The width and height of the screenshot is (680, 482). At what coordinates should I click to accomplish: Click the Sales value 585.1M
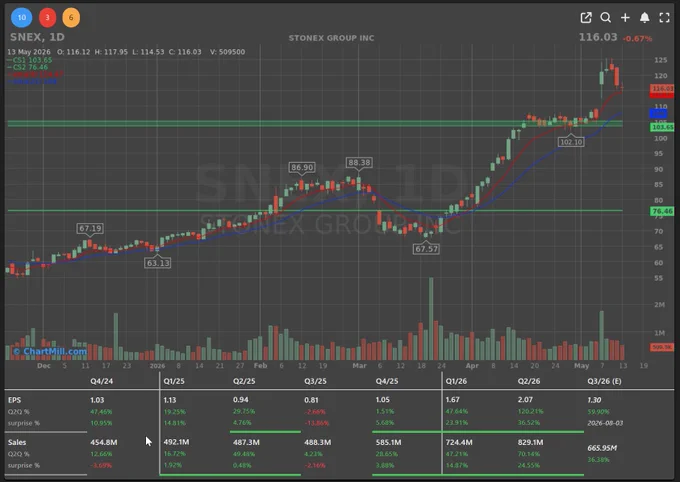coord(389,442)
